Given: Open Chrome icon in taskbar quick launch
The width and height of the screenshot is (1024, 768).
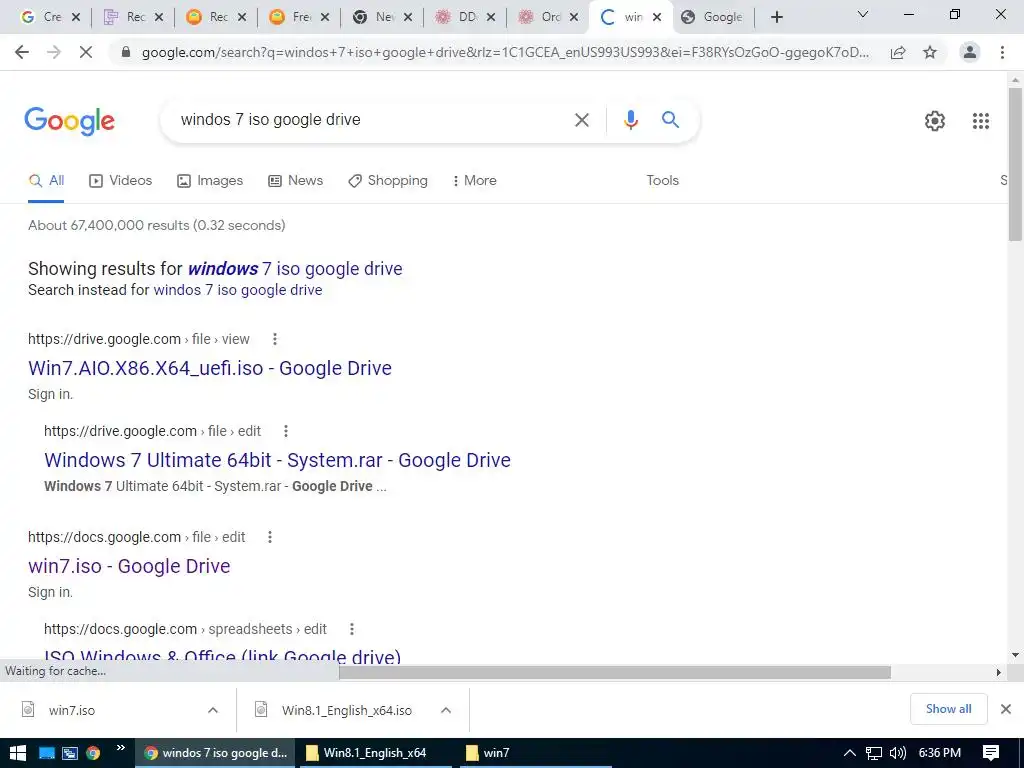Looking at the screenshot, I should (x=93, y=753).
